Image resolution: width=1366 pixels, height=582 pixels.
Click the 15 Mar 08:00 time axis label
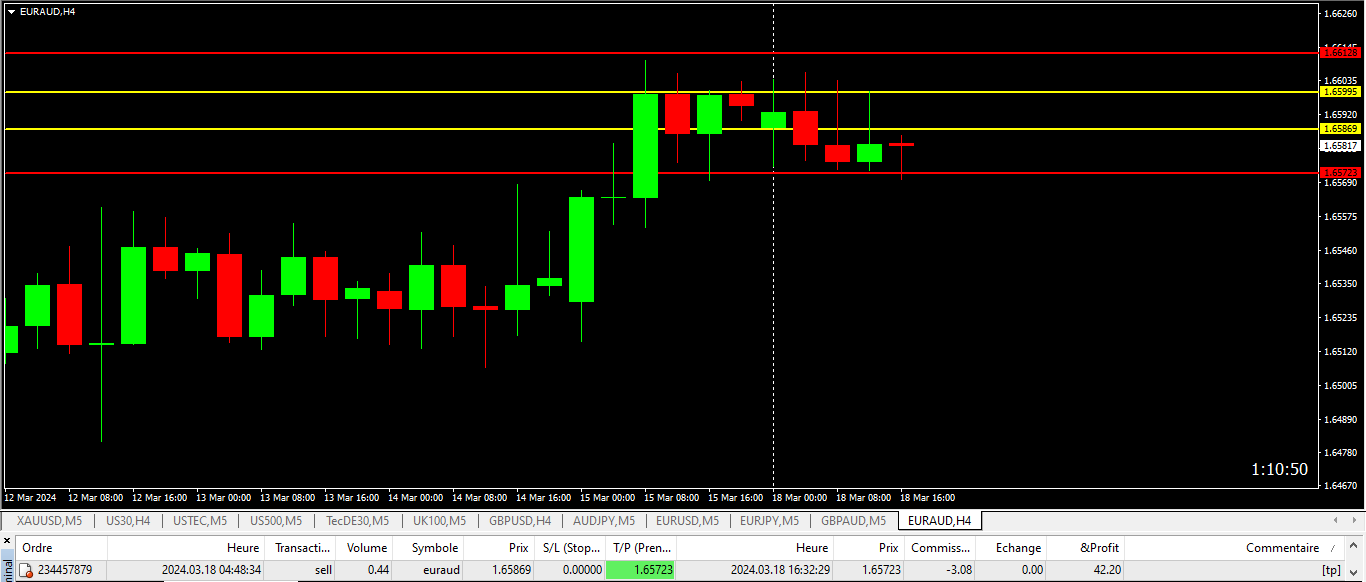pos(670,497)
